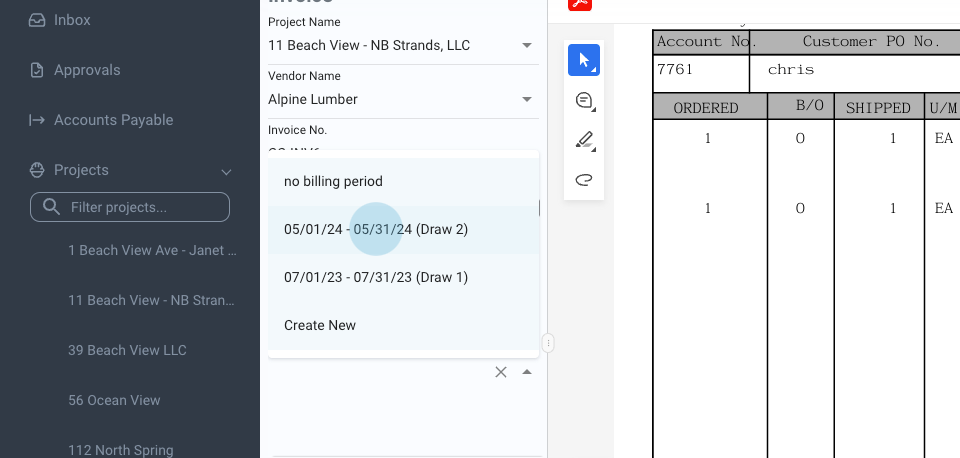This screenshot has height=458, width=960.
Task: Collapse the Projects section chevron
Action: (226, 171)
